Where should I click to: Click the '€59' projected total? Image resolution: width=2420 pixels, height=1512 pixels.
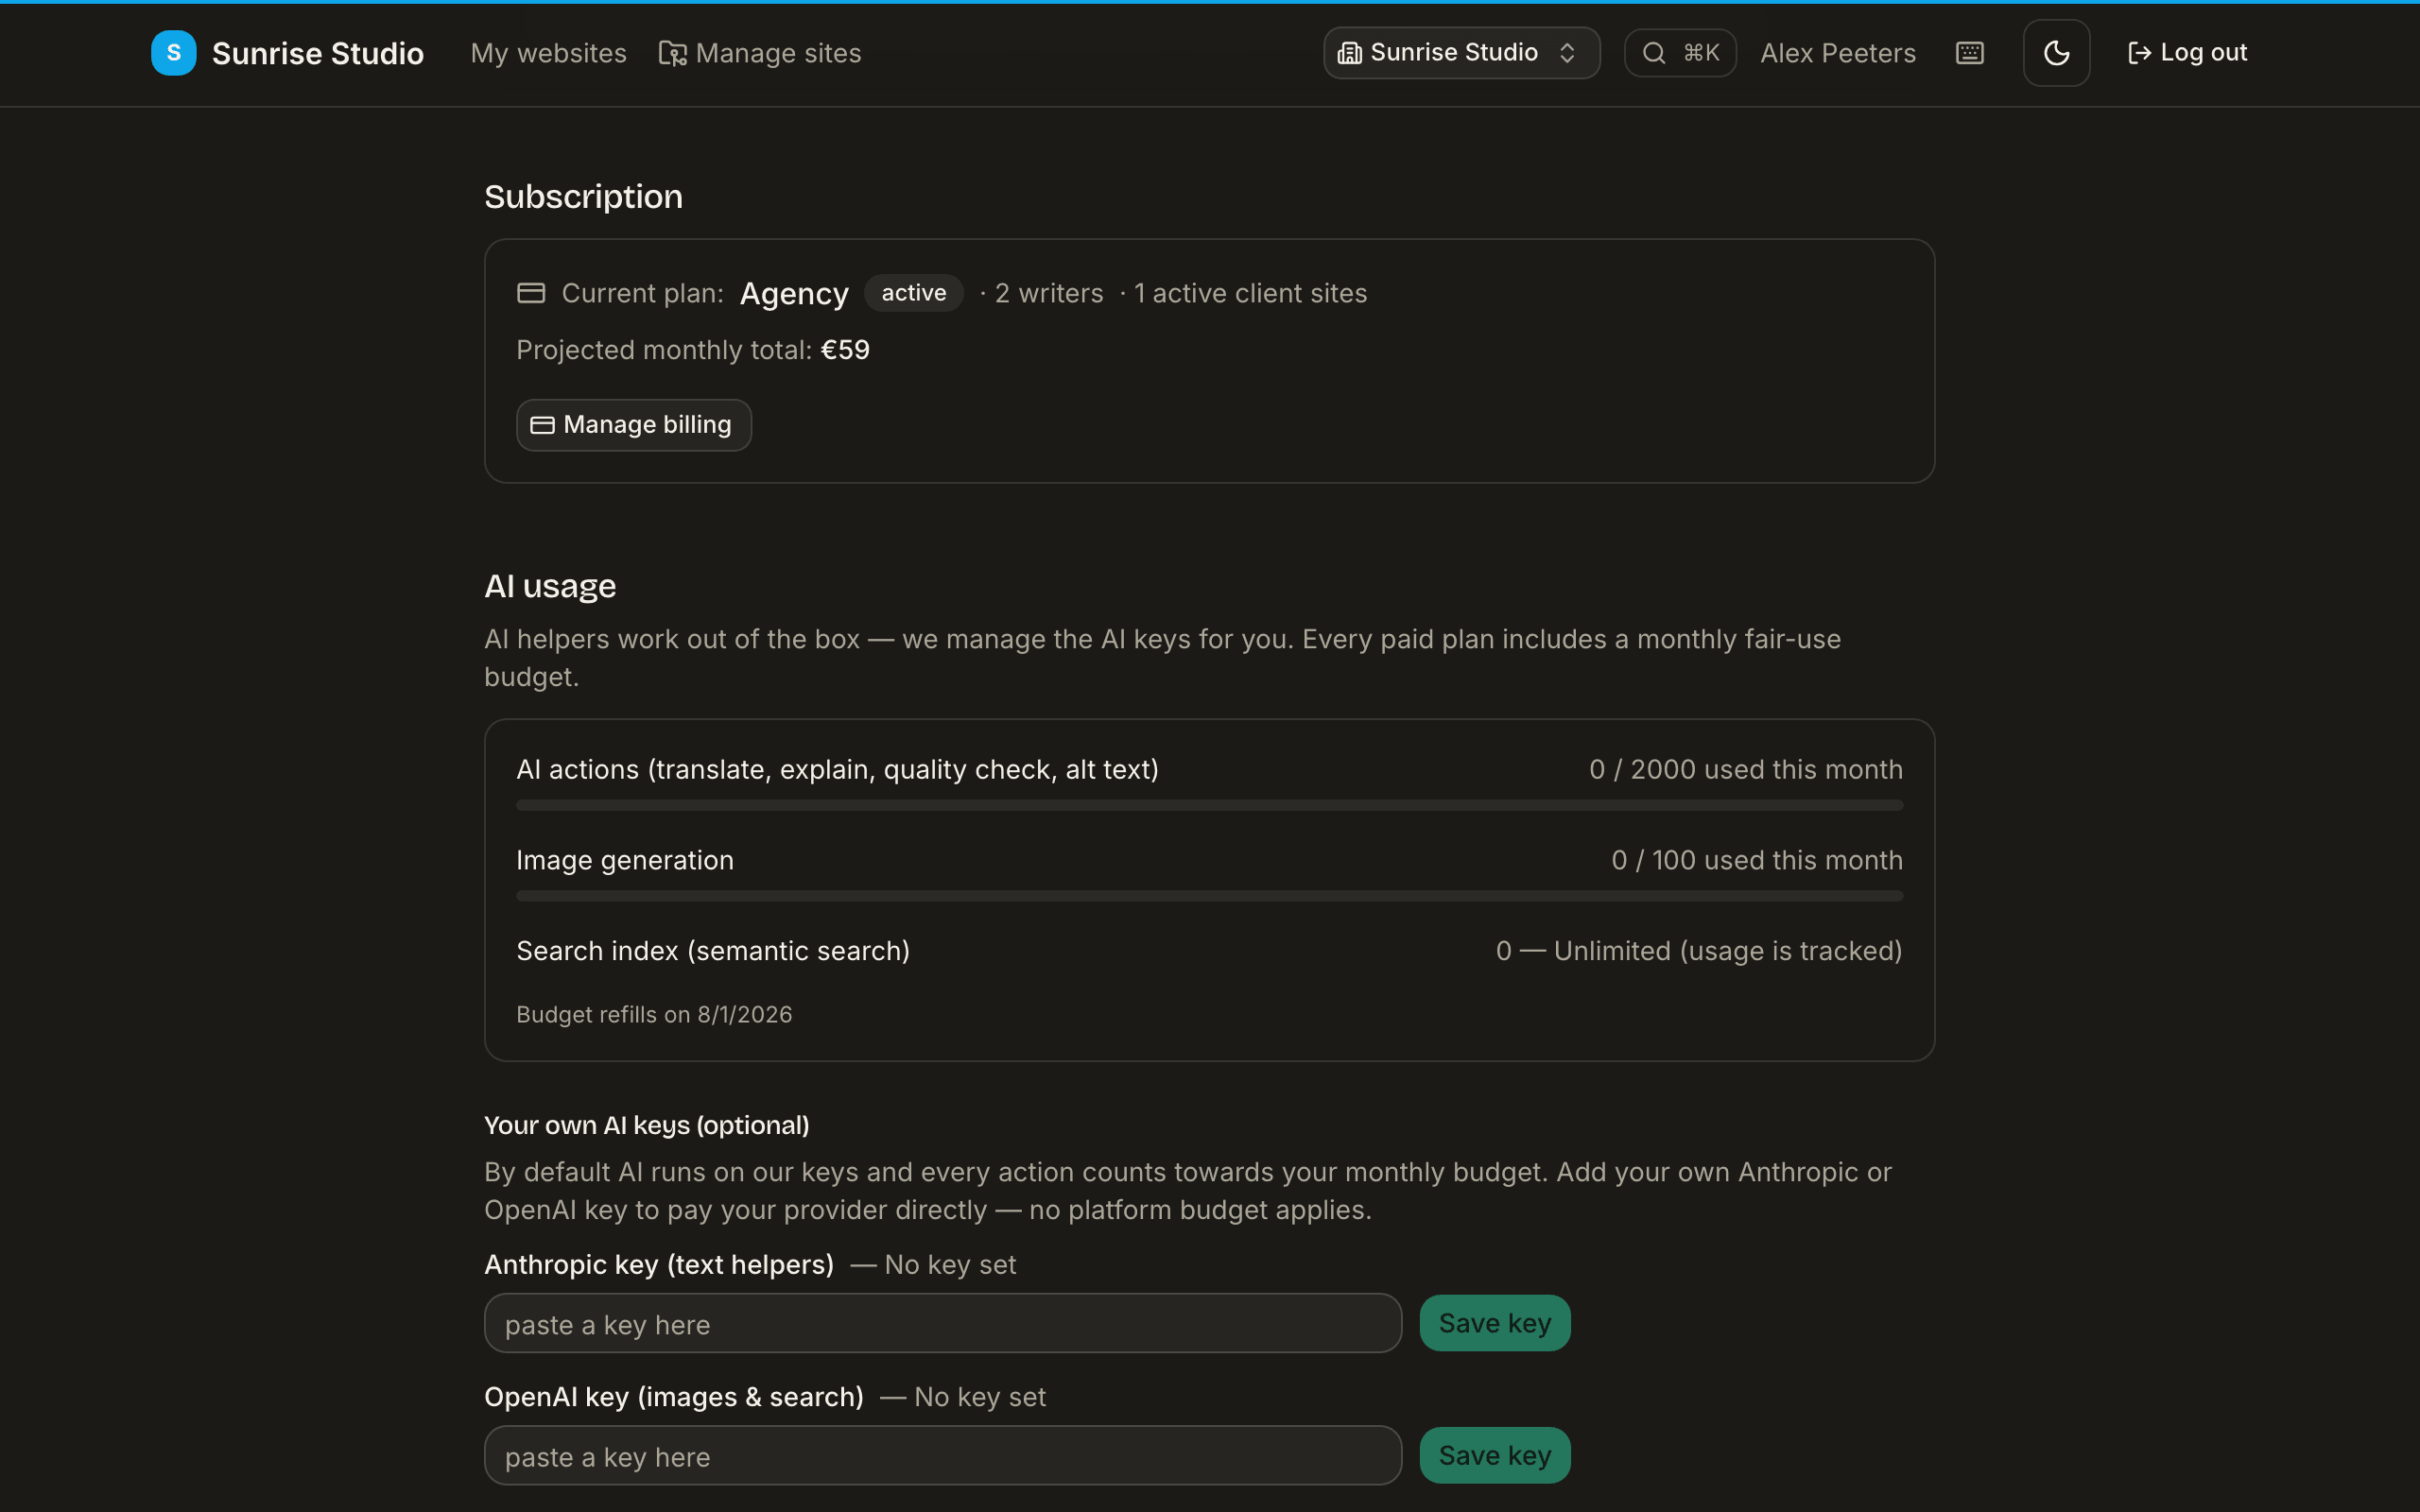click(845, 350)
